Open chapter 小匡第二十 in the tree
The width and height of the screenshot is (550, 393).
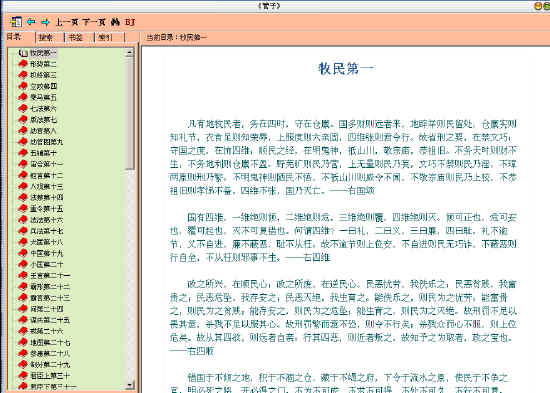(47, 264)
